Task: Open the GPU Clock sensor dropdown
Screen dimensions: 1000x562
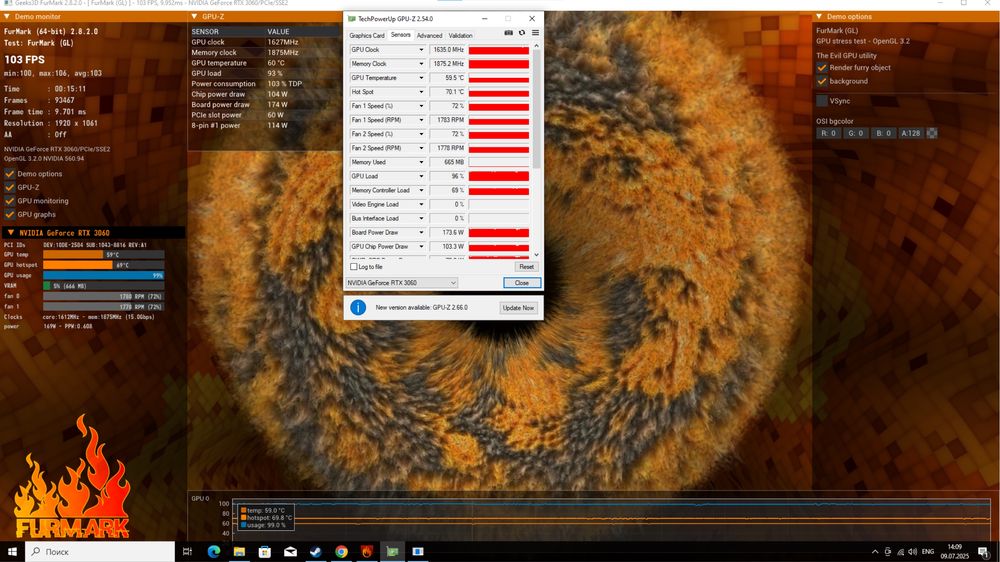Action: 421,50
